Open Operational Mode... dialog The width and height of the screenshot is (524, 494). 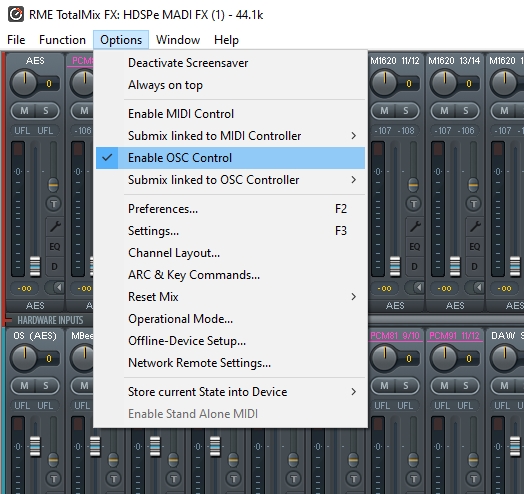click(x=230, y=319)
